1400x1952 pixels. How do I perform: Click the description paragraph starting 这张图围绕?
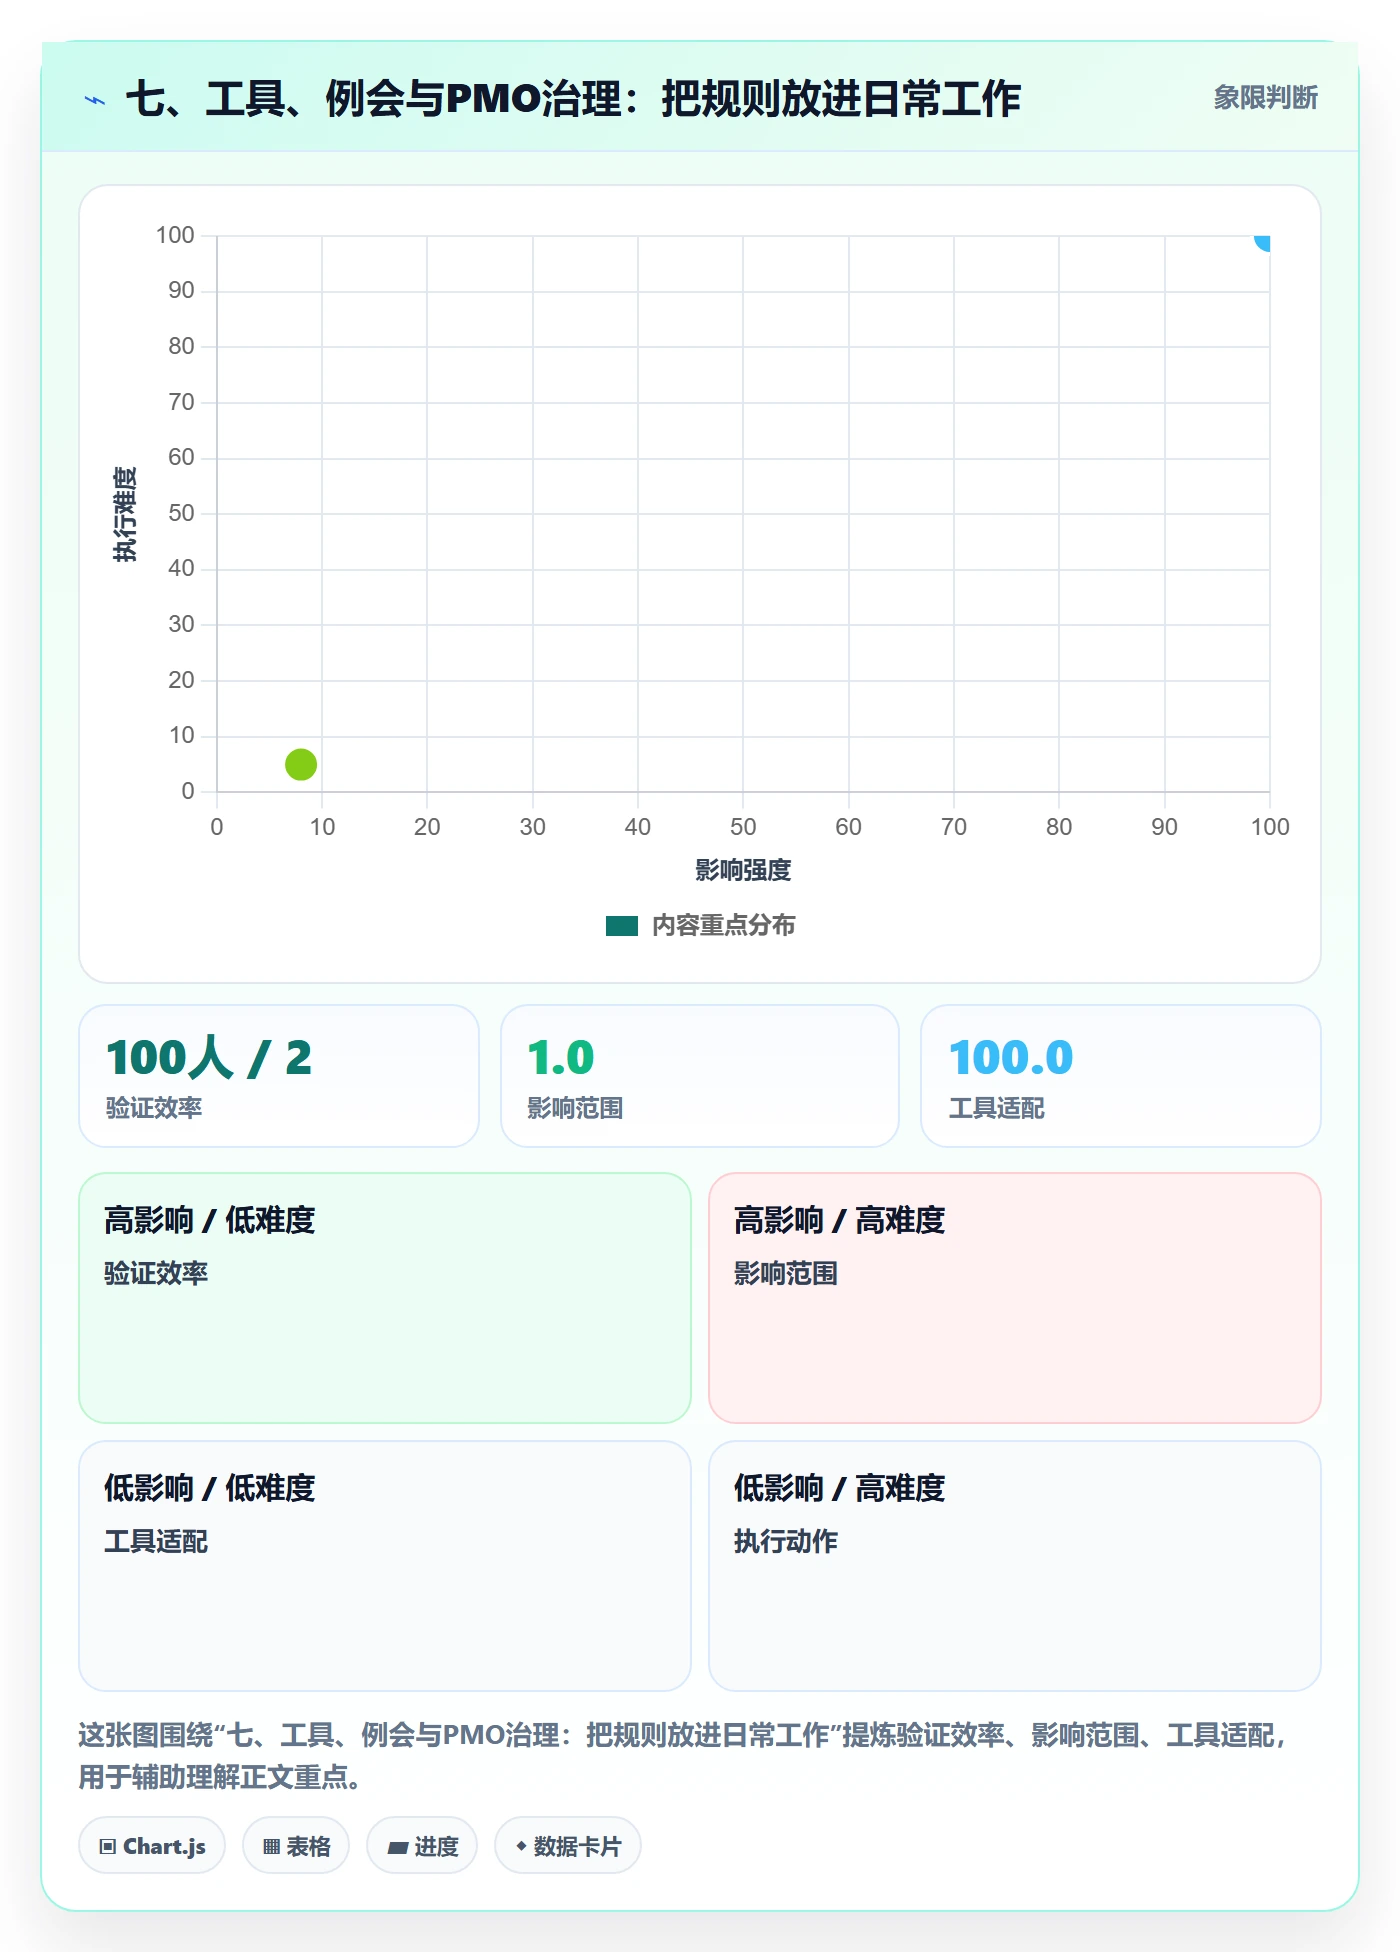tap(684, 1755)
